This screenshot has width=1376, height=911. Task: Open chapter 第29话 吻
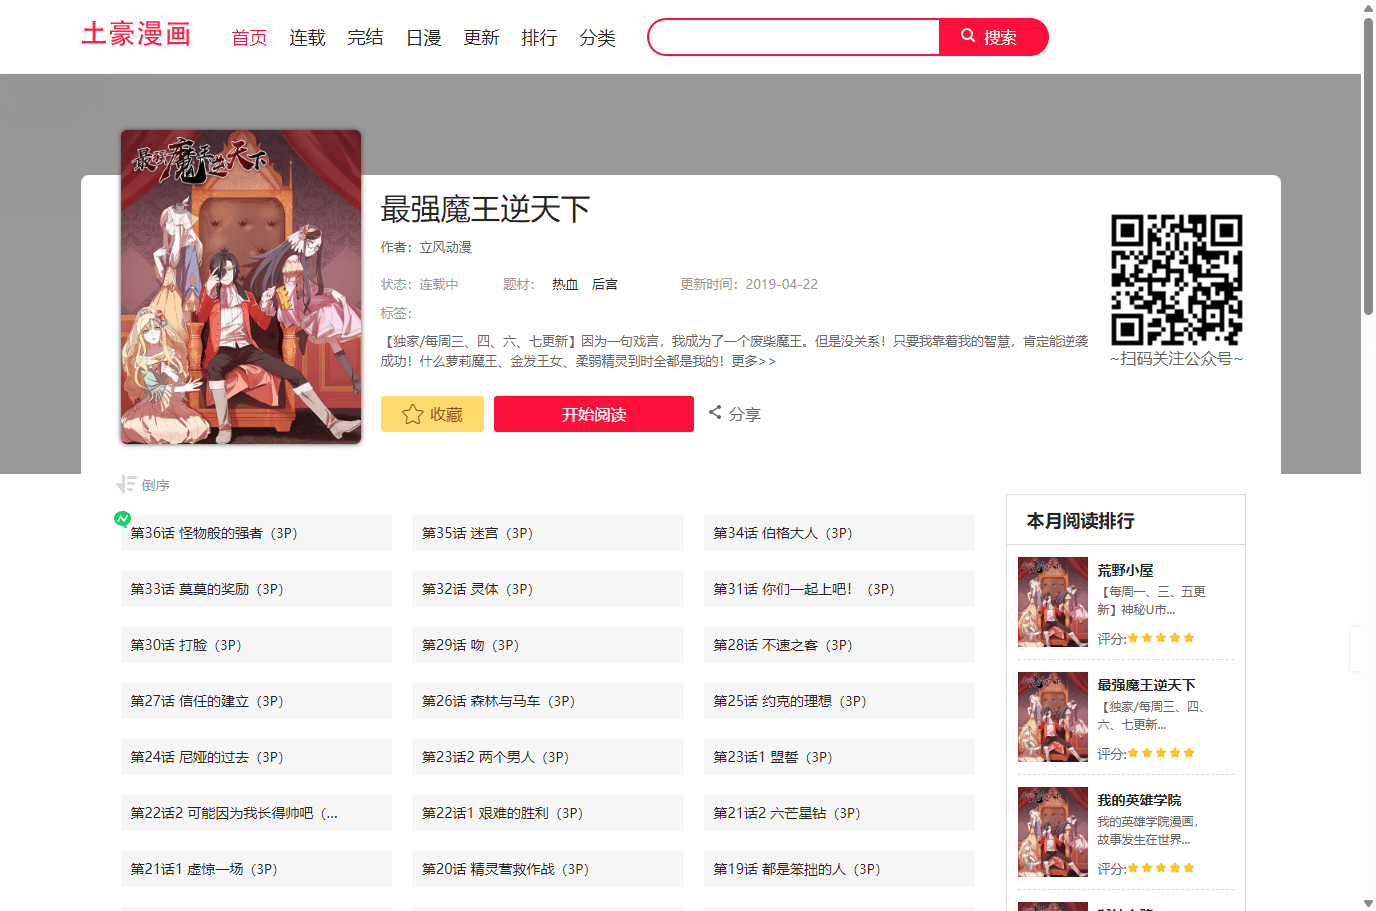coord(548,645)
